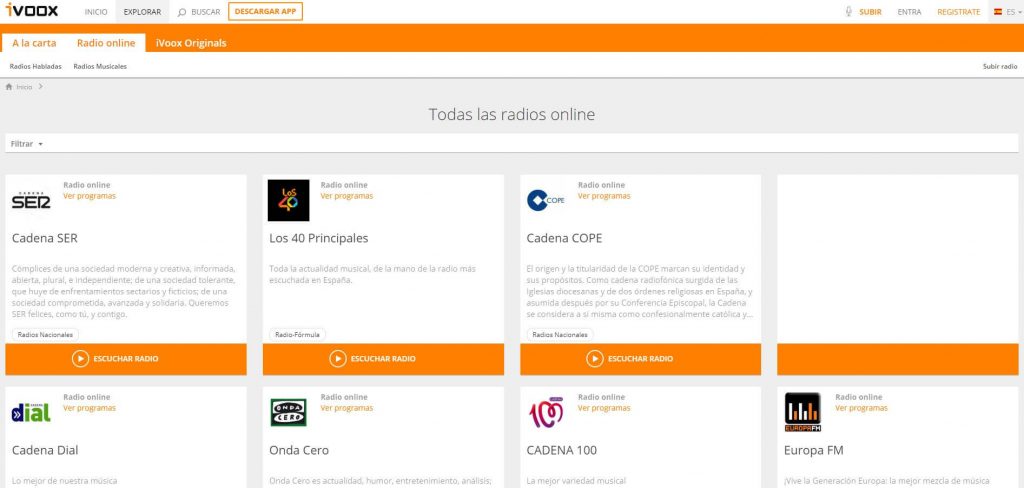Expand the Filtrar dropdown
Screen dimensions: 1024x488
[27, 144]
